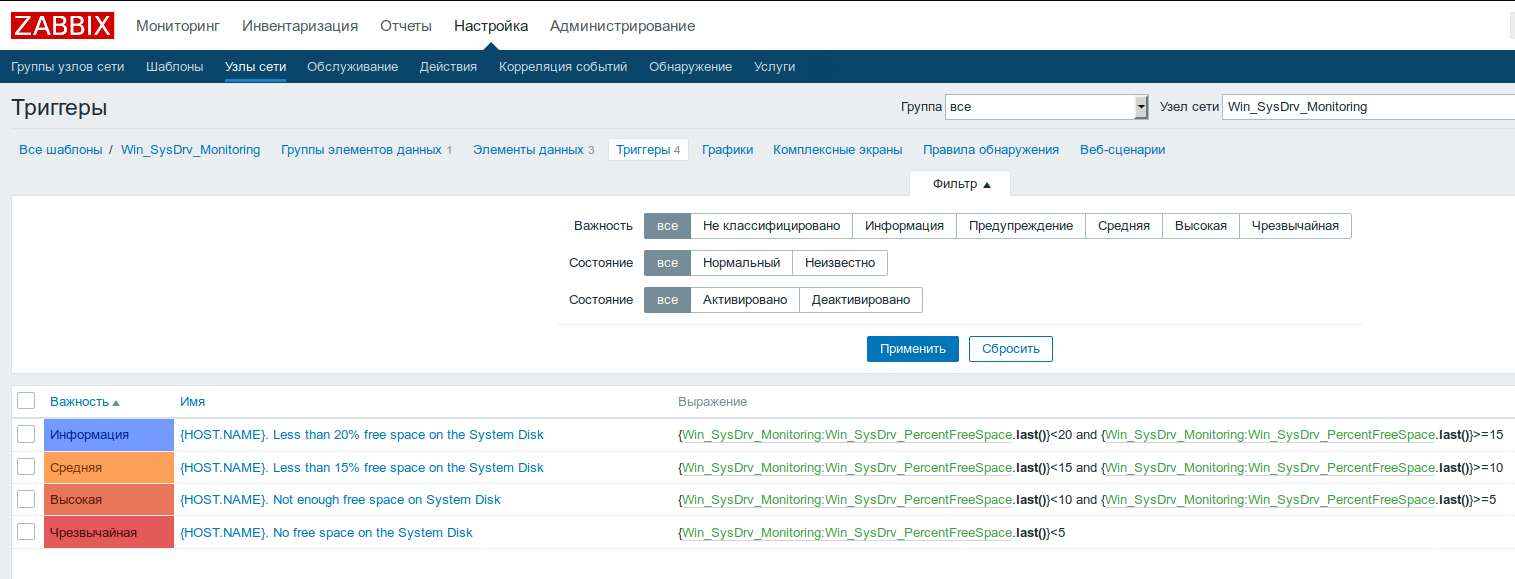Go to Обнаружение submenu

691,67
